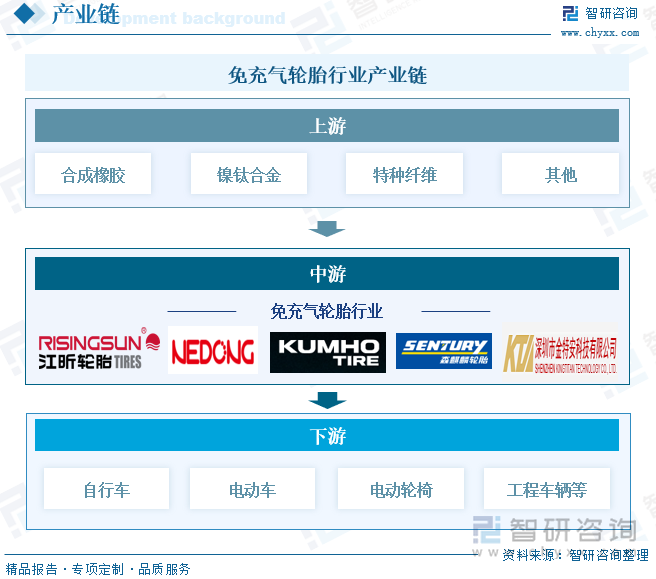Click the KUMHO TIRE logo
The width and height of the screenshot is (656, 579).
pyautogui.click(x=328, y=352)
